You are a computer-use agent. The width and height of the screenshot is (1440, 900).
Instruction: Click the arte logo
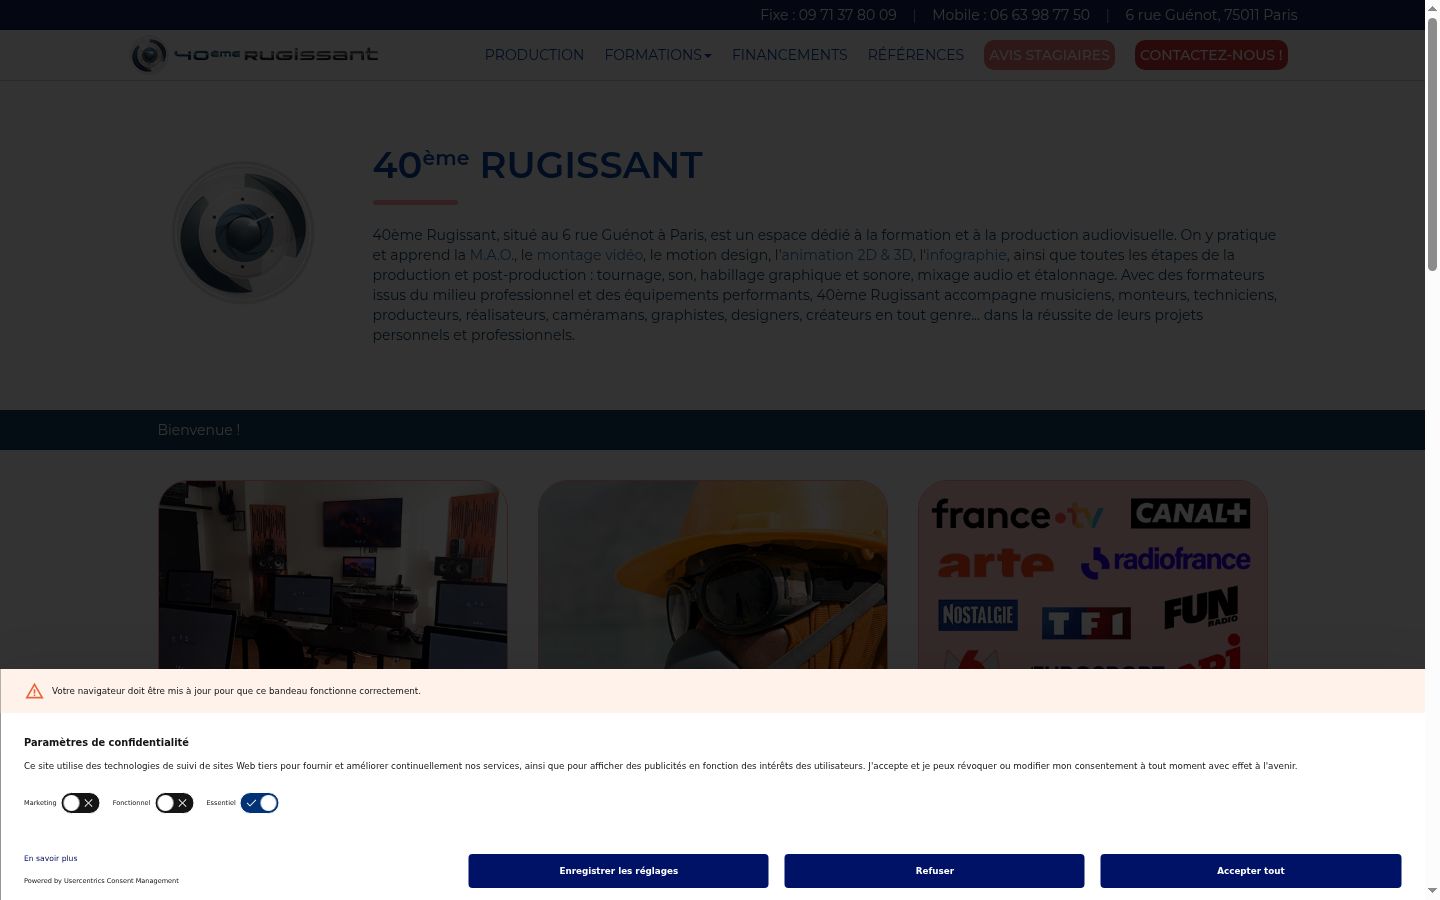[x=996, y=563]
